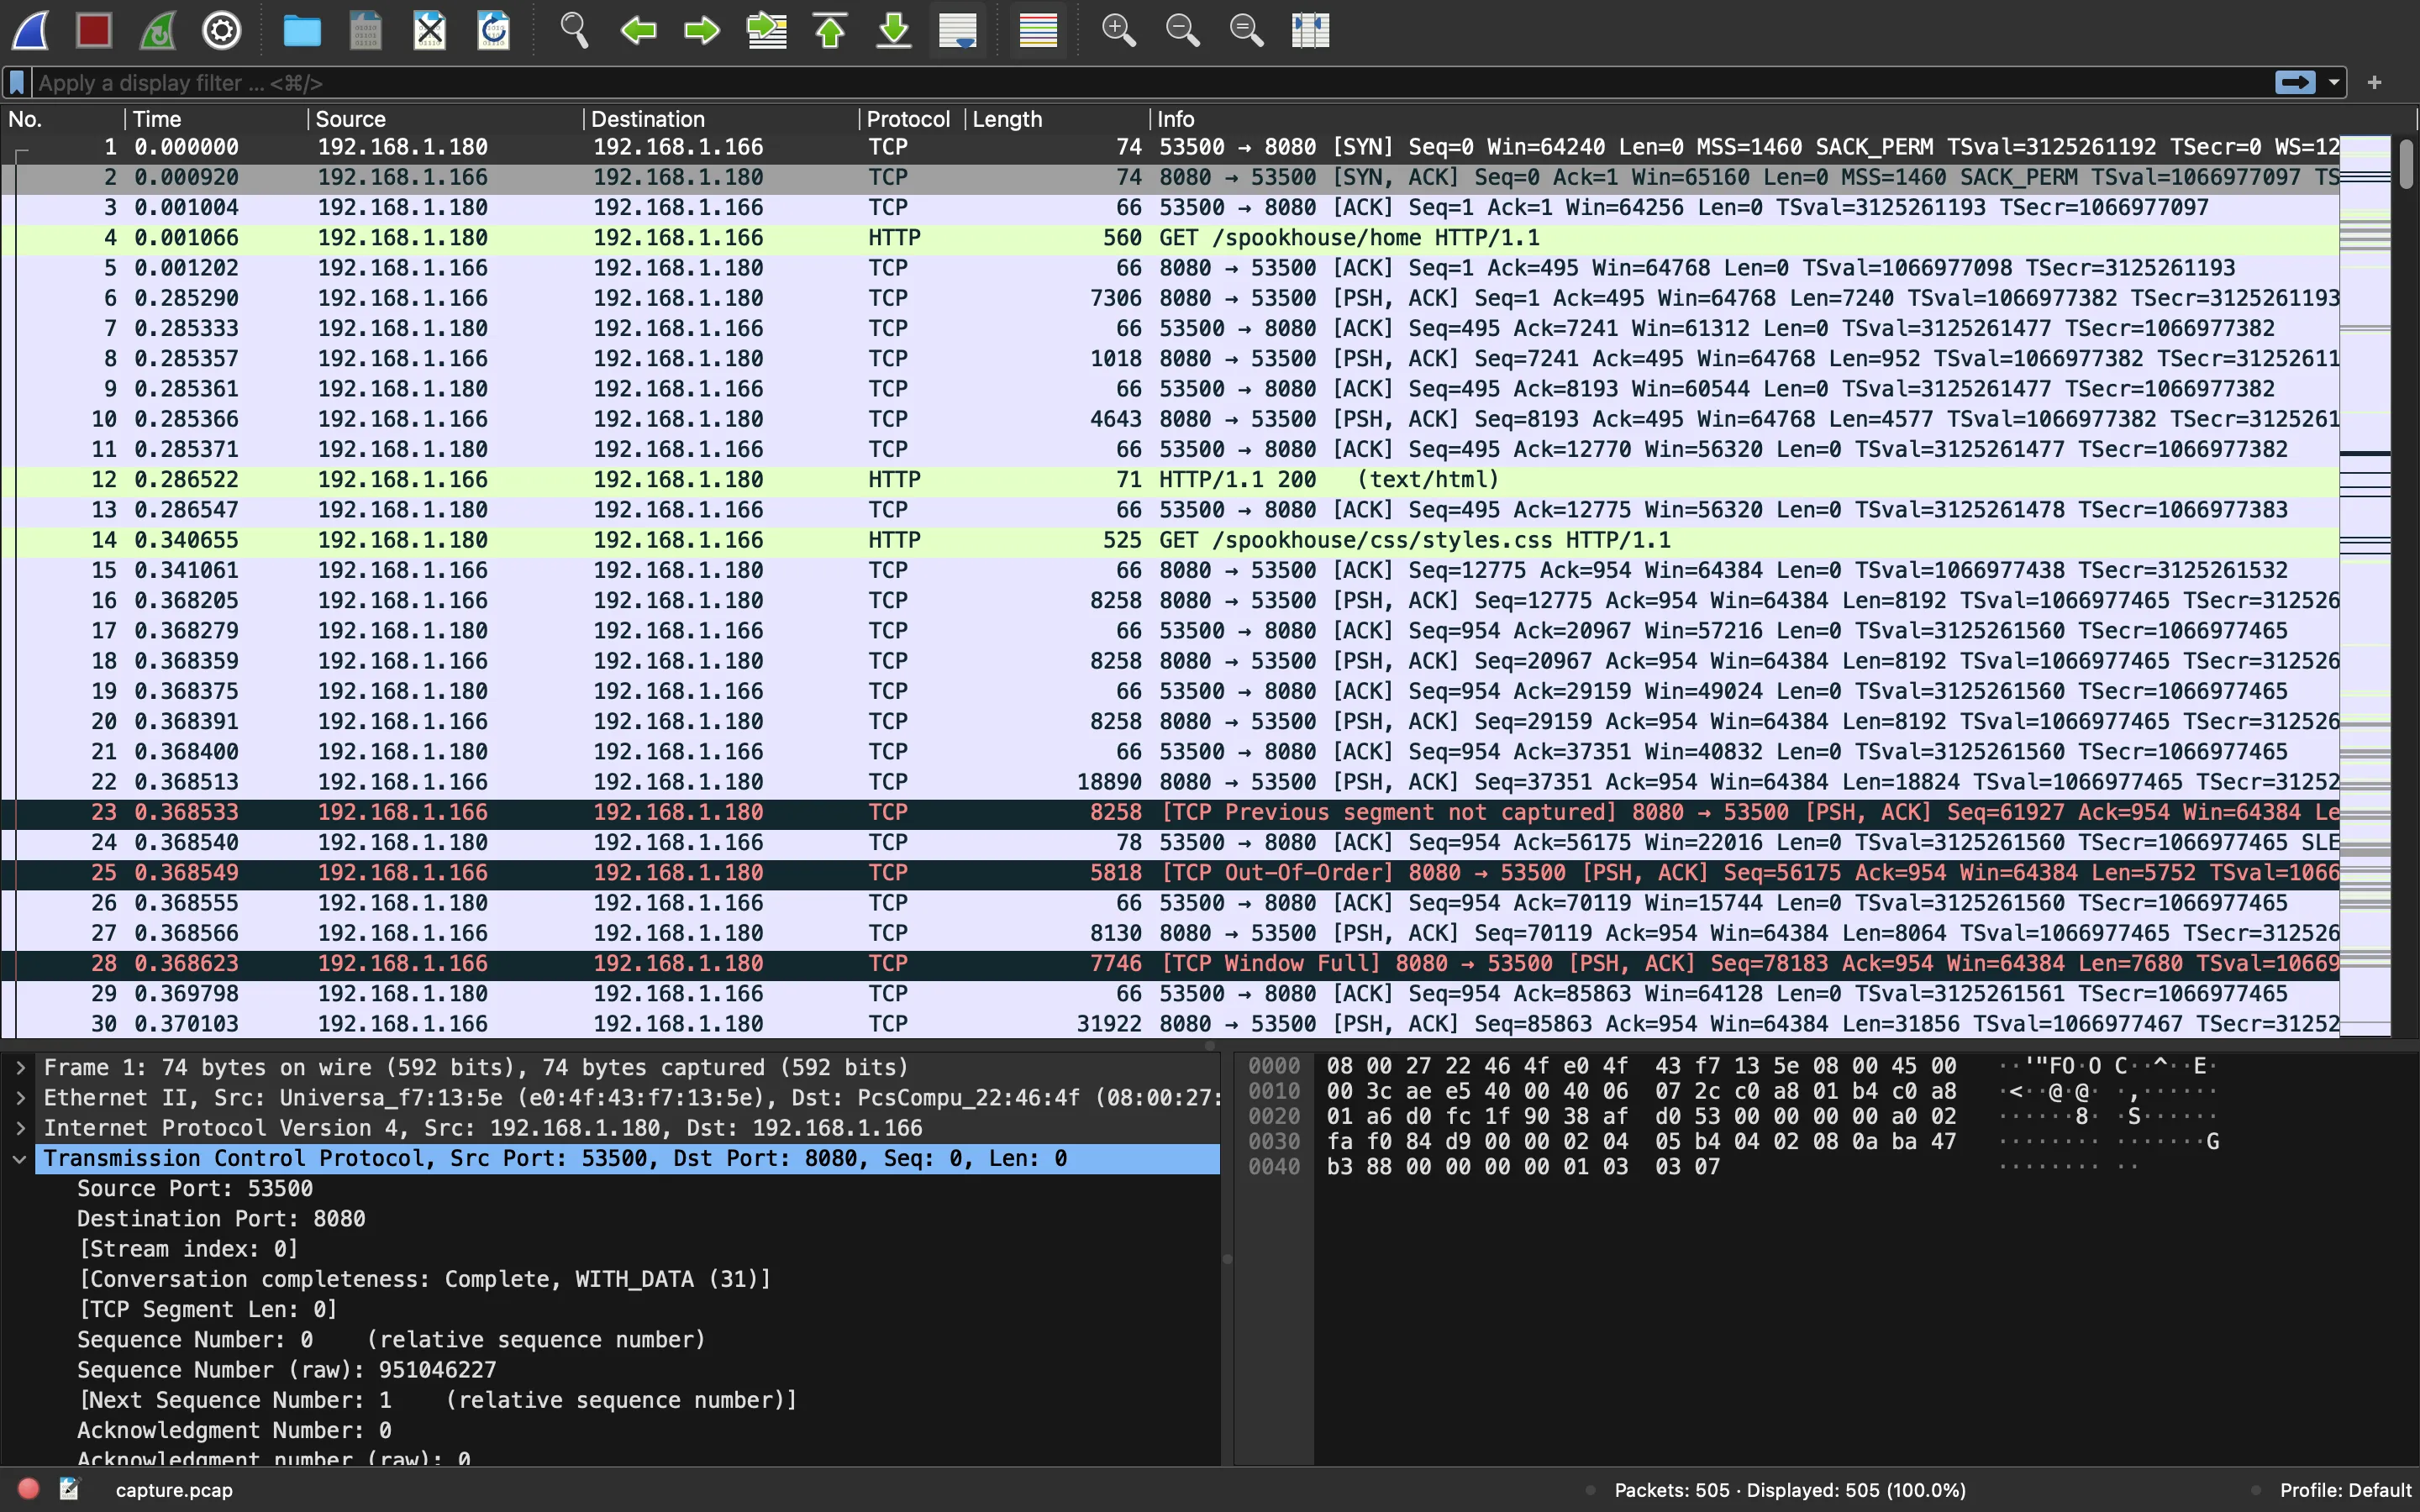Open capture options gear

pyautogui.click(x=222, y=31)
